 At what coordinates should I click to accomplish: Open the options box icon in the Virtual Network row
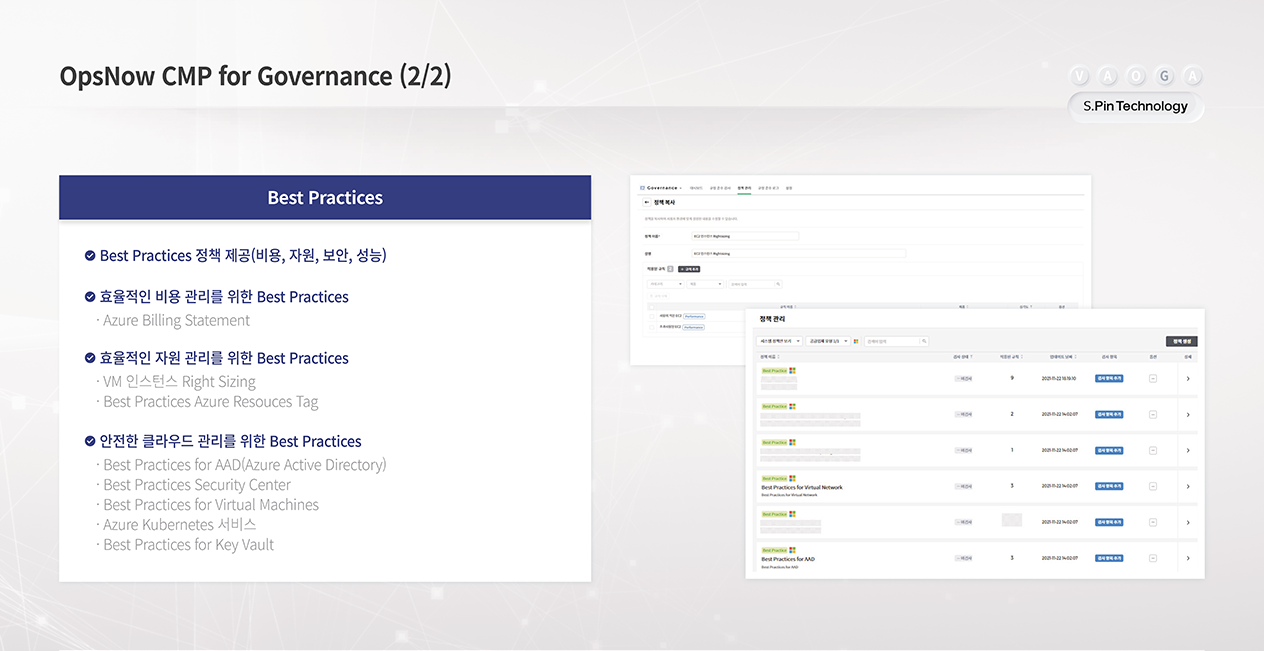coord(1153,486)
